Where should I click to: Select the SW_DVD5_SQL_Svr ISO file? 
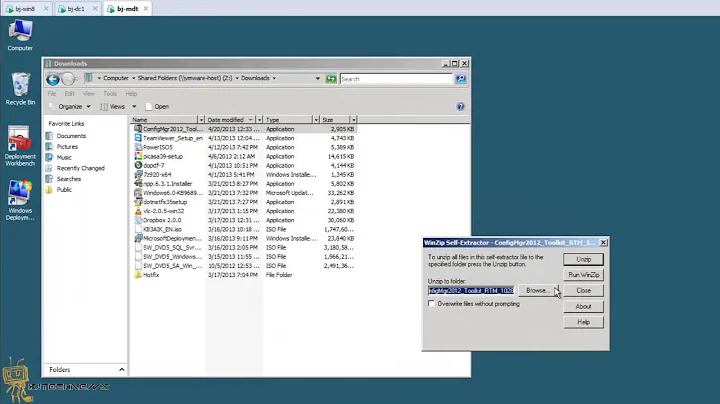coord(244,247)
